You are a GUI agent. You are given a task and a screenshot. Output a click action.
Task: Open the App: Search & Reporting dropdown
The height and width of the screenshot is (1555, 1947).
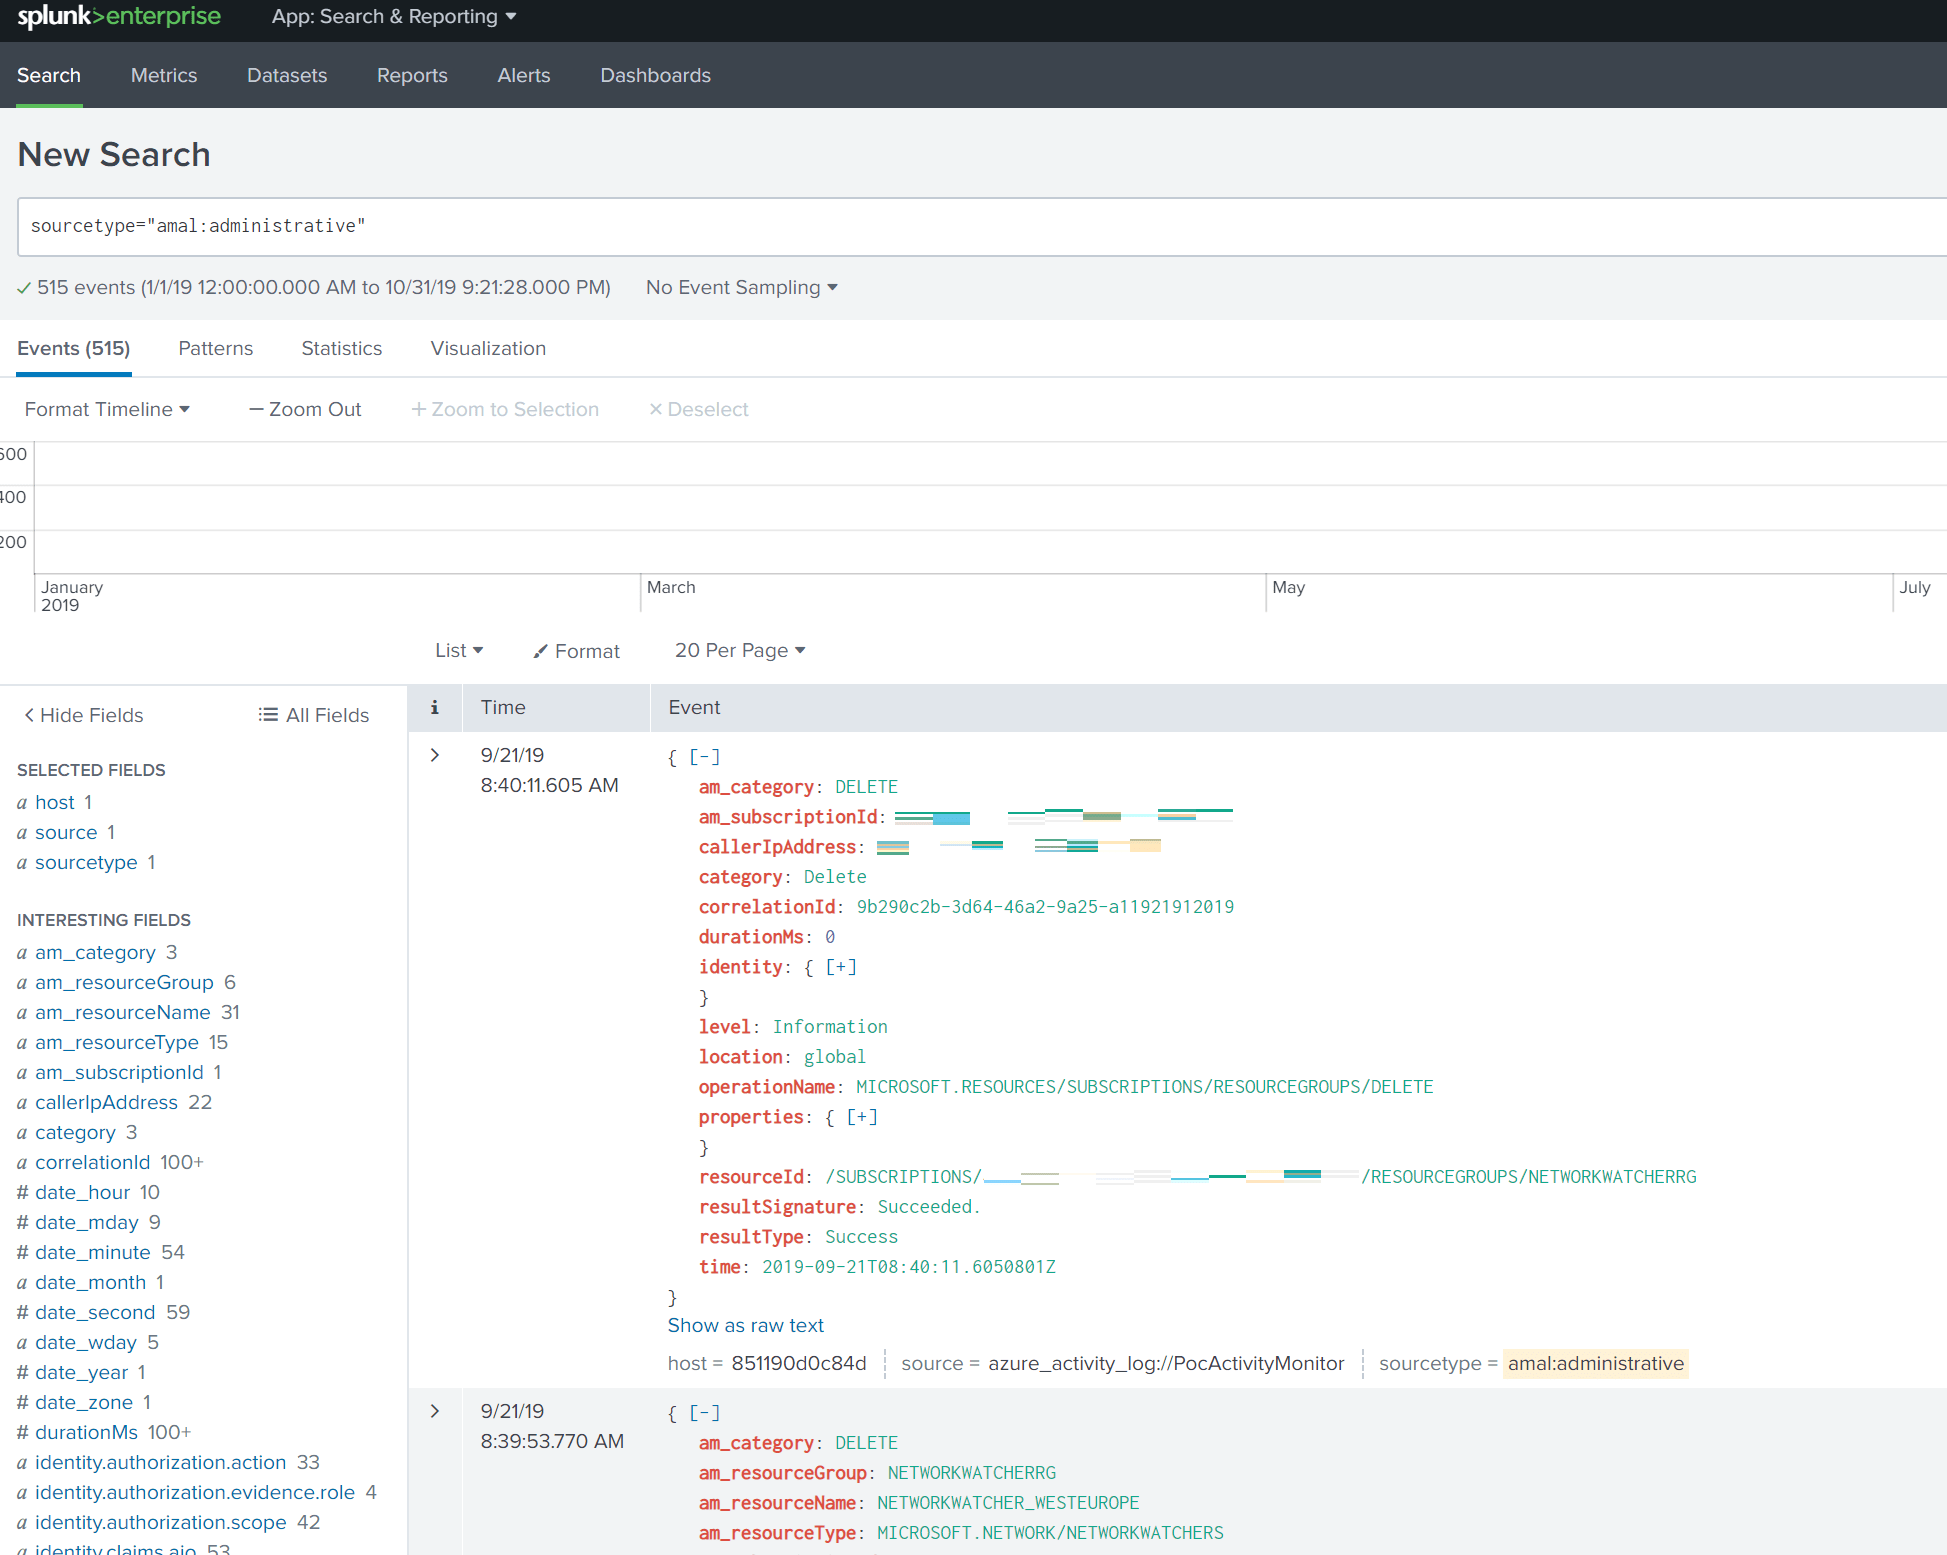point(394,17)
